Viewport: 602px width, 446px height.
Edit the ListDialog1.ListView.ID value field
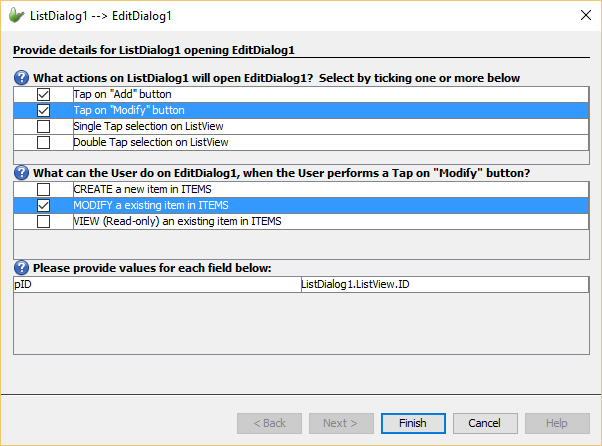(444, 285)
